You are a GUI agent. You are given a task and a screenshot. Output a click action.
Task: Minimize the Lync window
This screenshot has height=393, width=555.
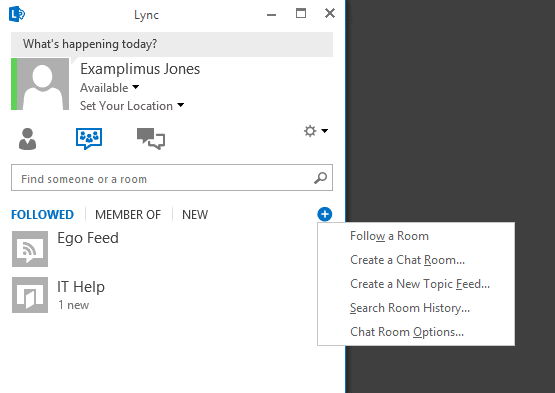click(x=271, y=15)
